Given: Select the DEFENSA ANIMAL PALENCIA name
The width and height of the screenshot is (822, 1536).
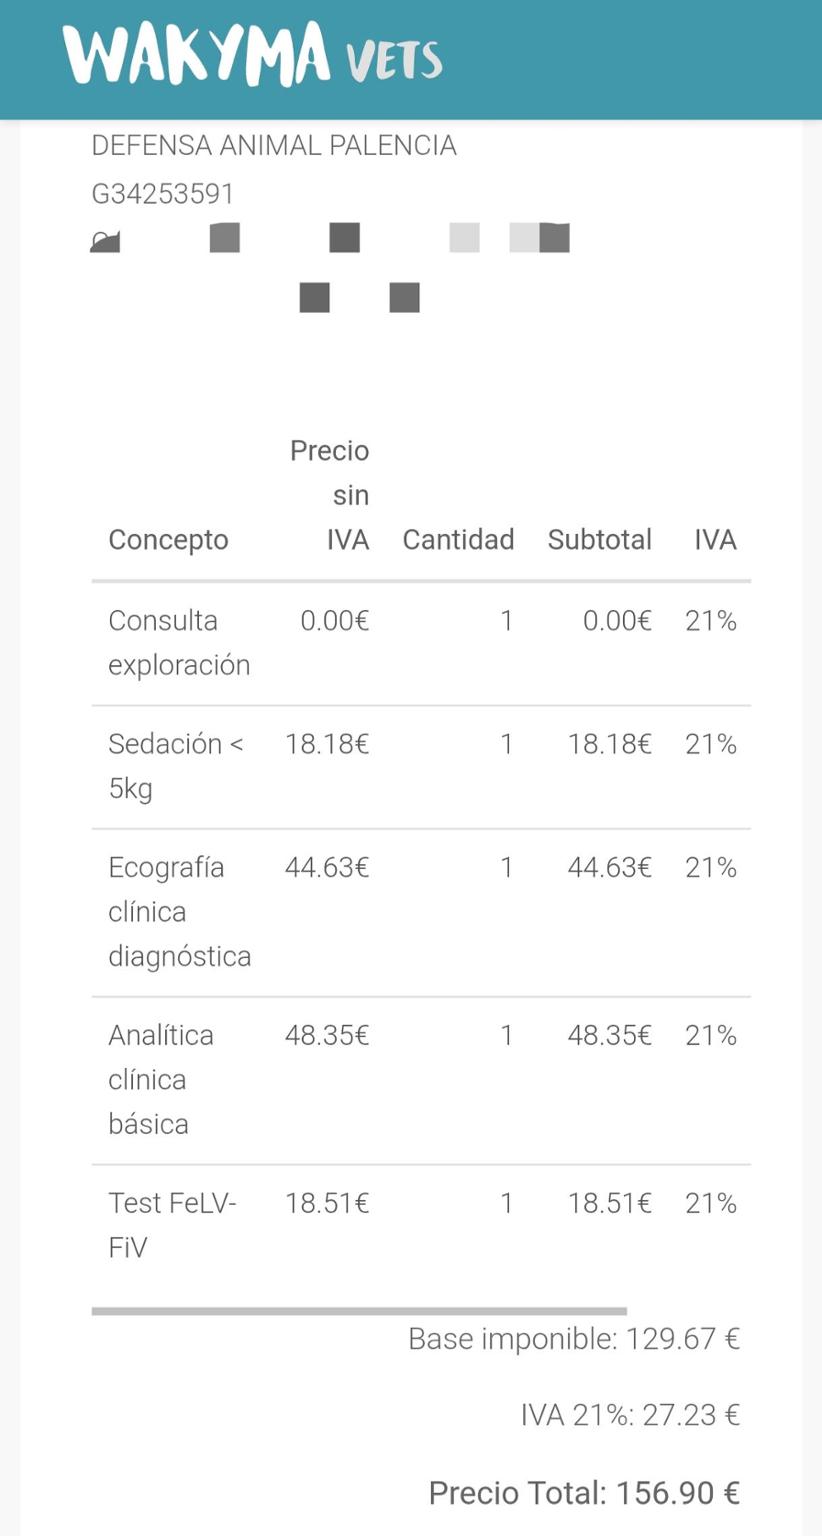Looking at the screenshot, I should click(274, 146).
